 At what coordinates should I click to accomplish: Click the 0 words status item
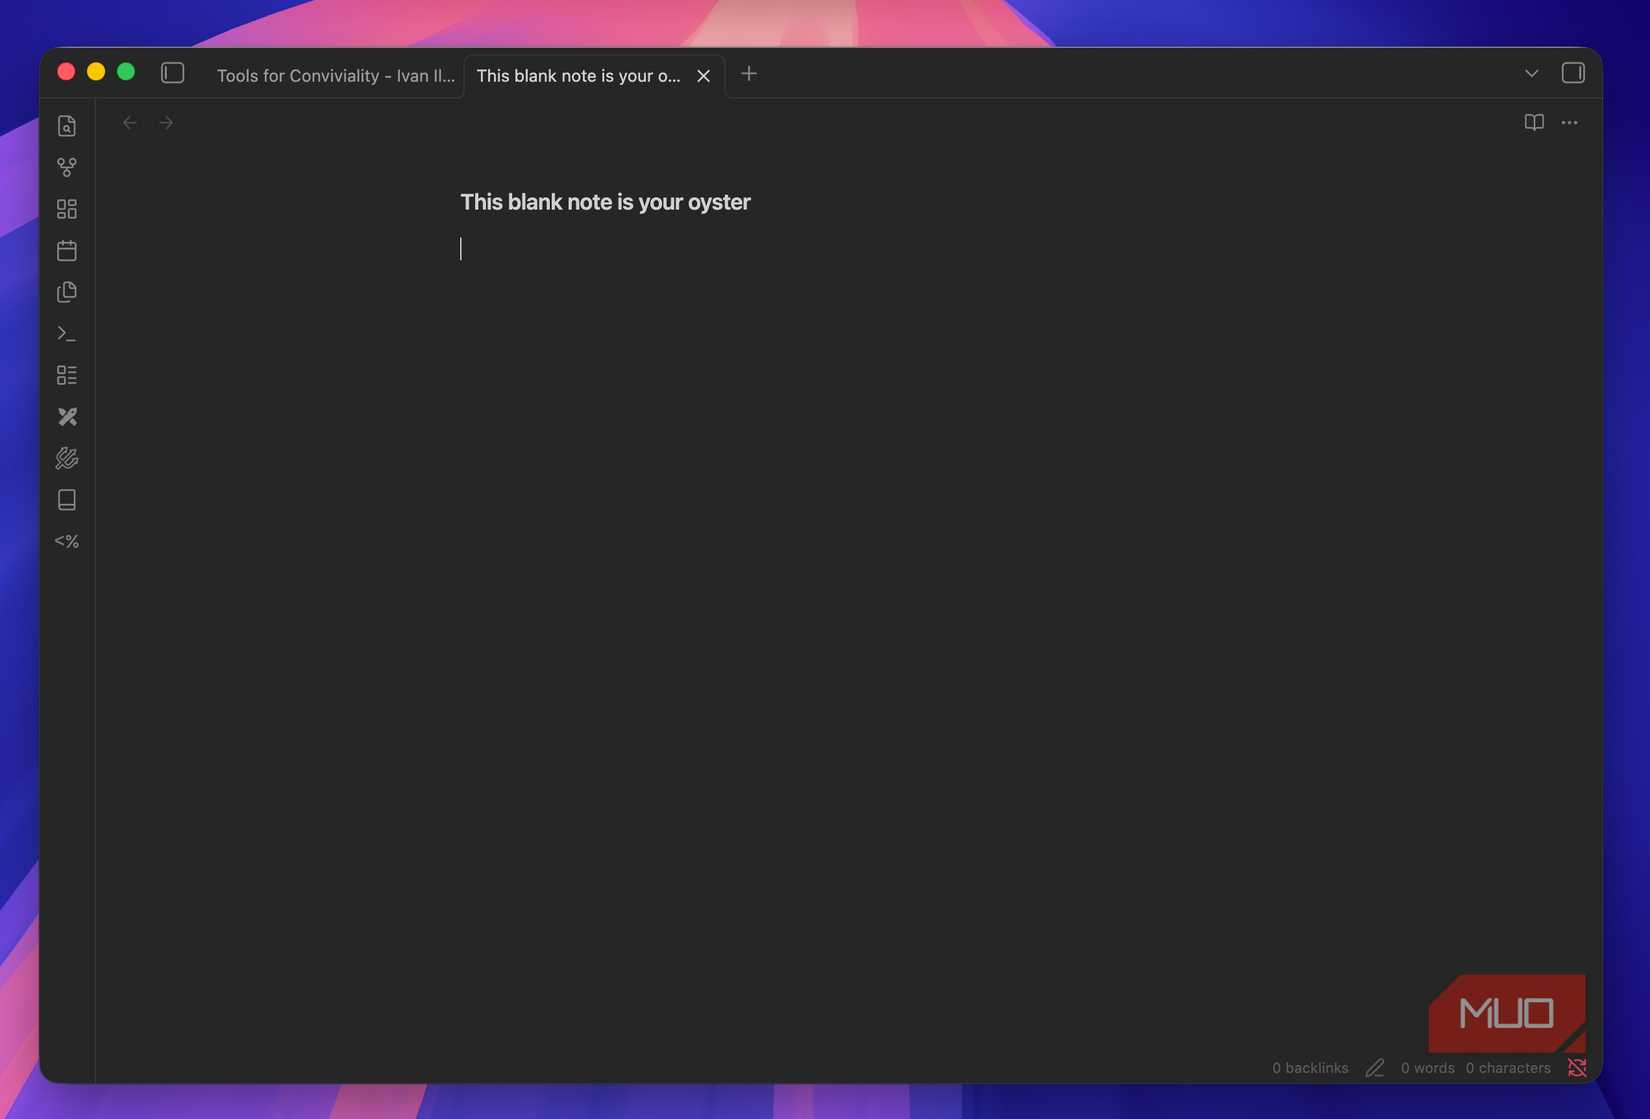pyautogui.click(x=1427, y=1067)
